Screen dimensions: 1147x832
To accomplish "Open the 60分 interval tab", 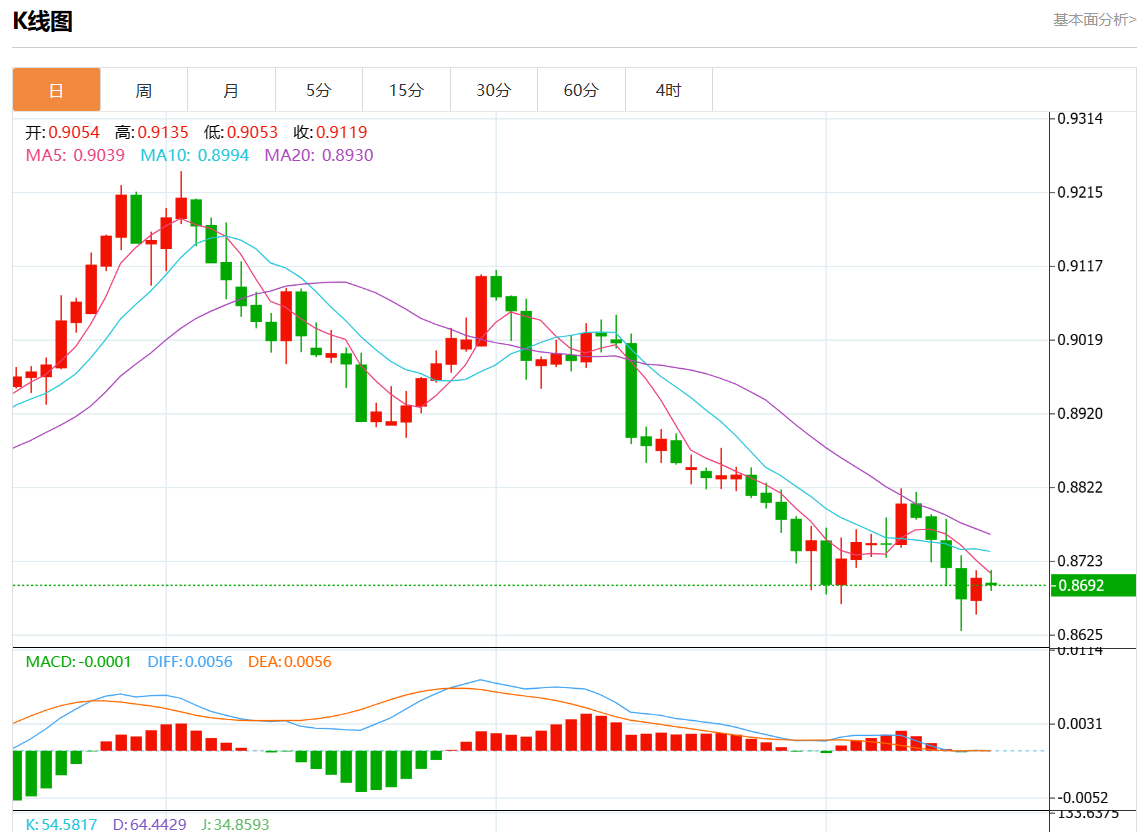I will tap(581, 90).
